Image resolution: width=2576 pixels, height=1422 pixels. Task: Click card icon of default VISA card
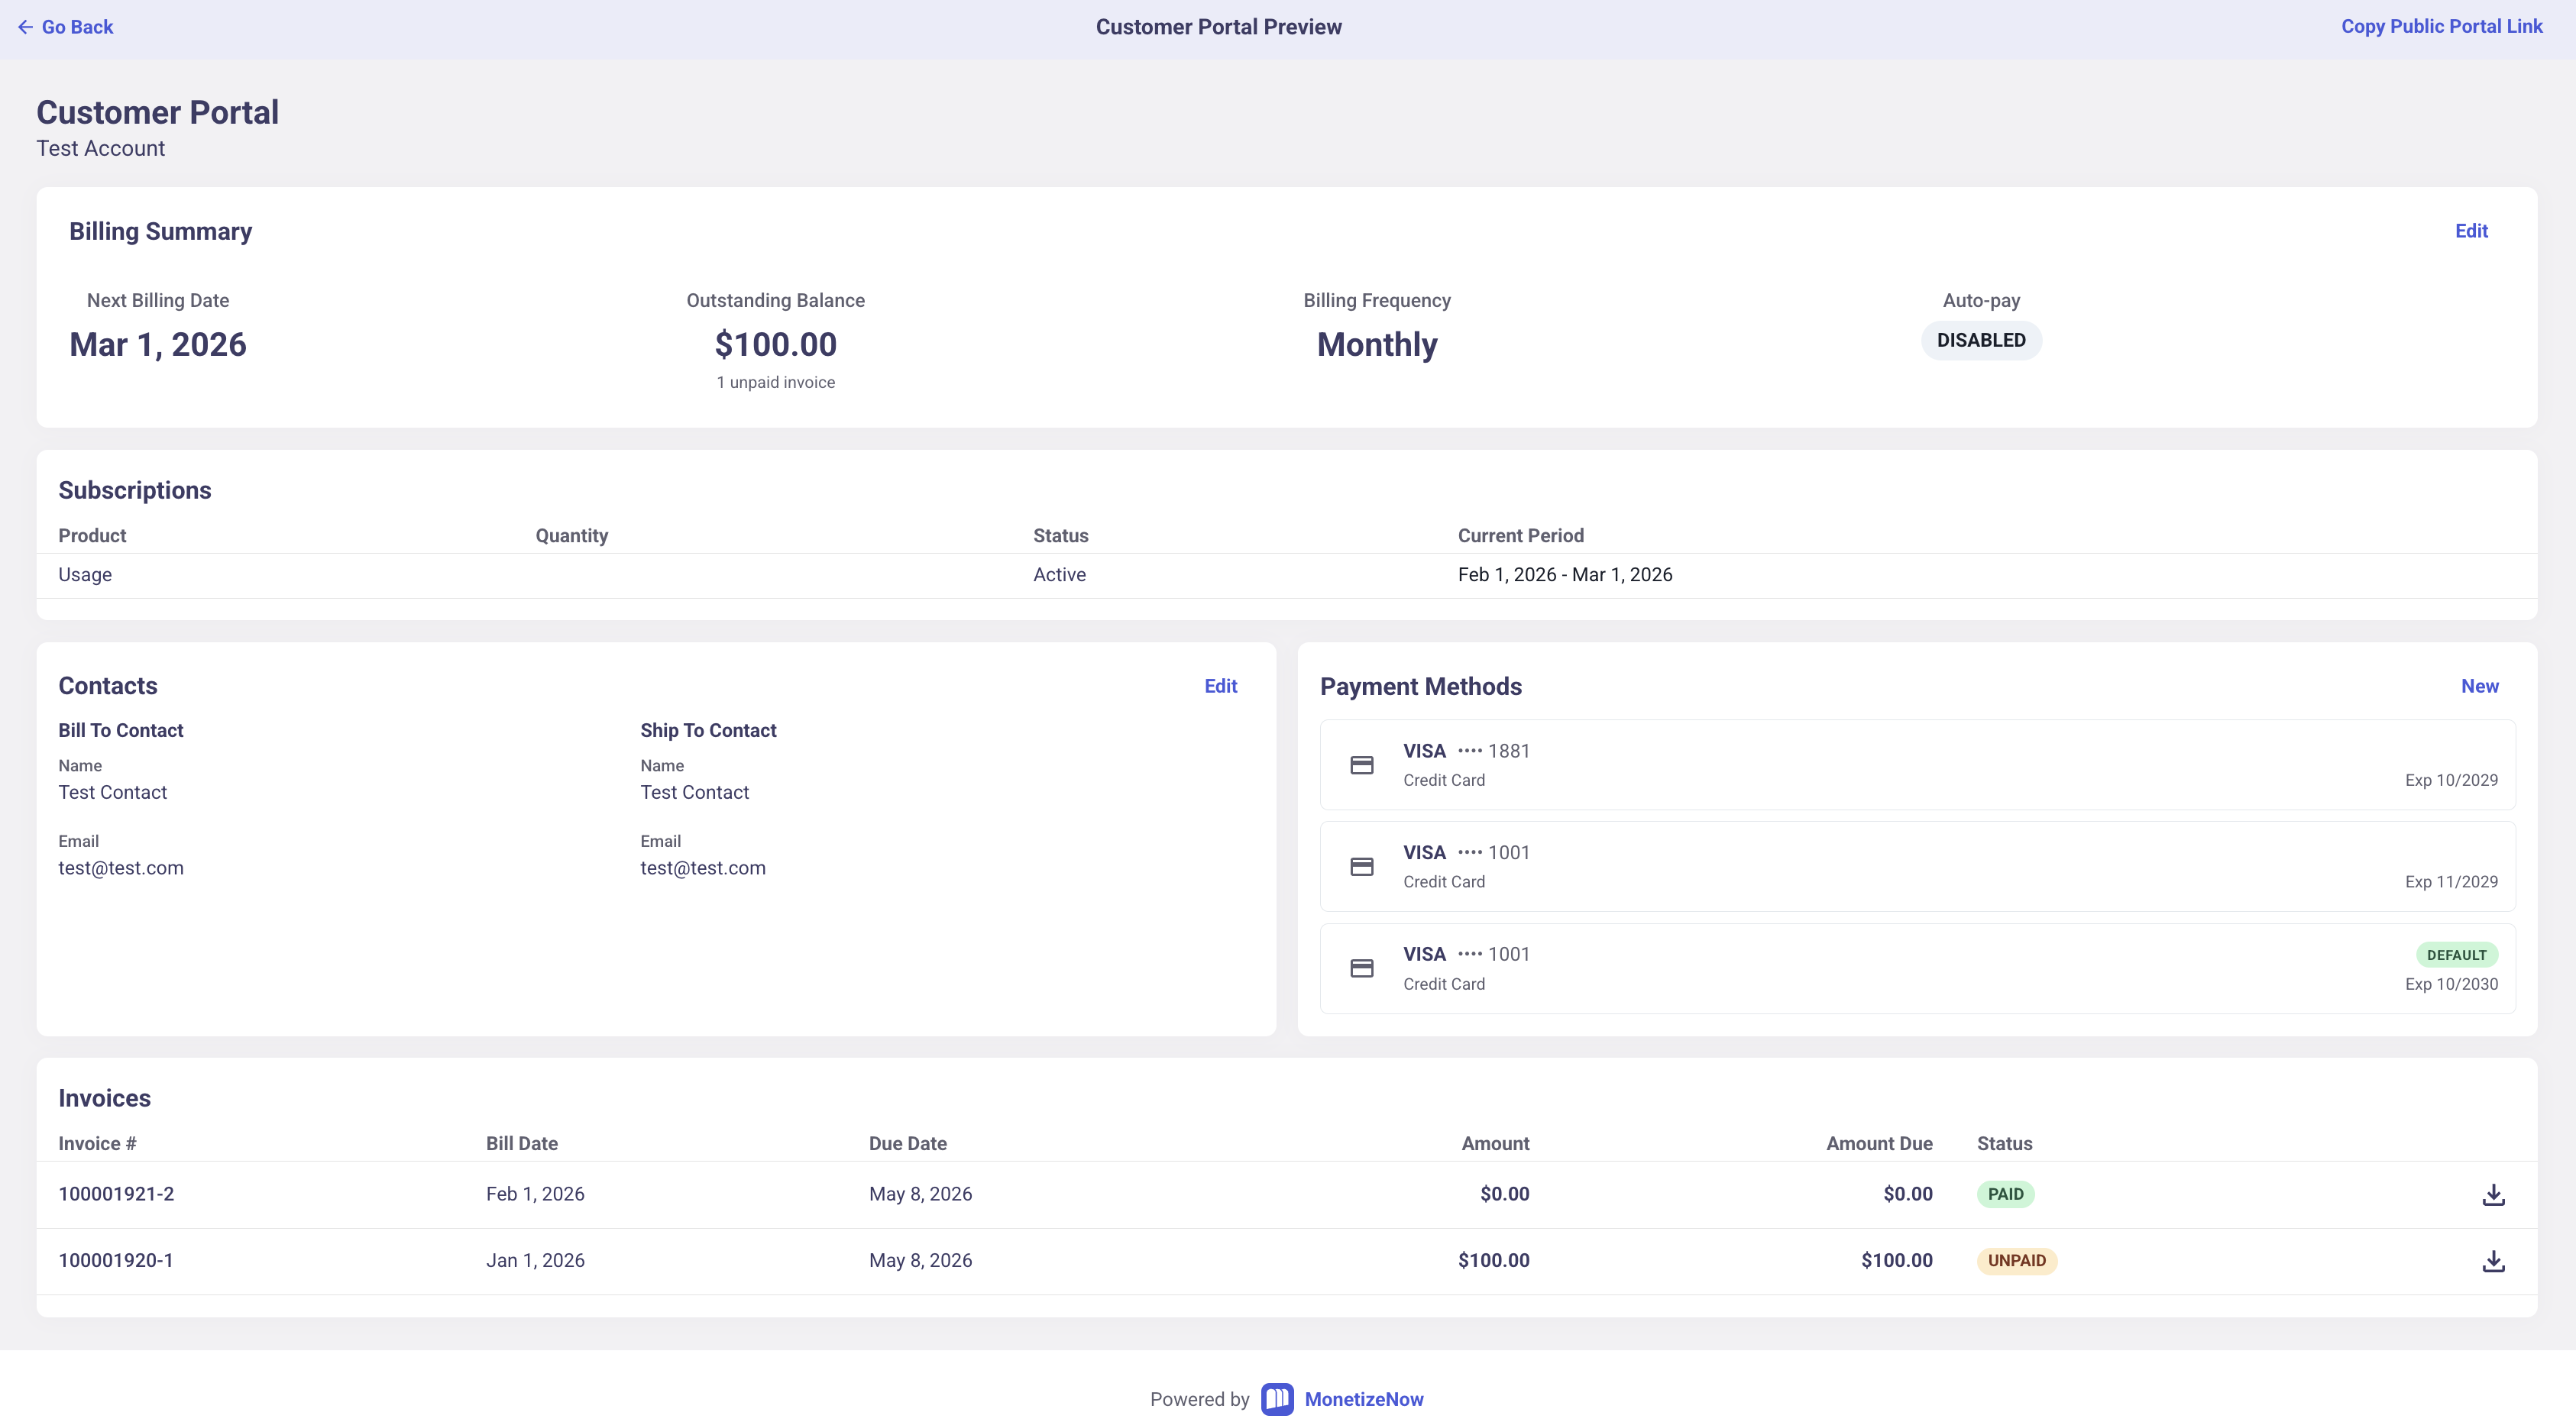tap(1361, 968)
